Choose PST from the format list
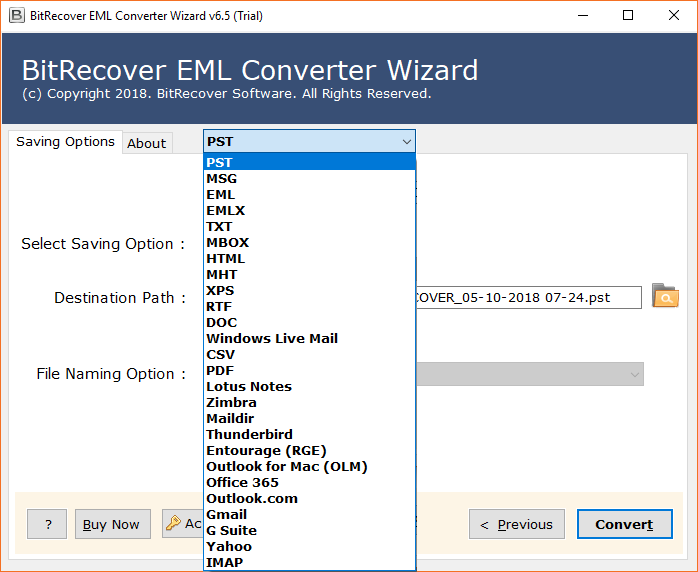The height and width of the screenshot is (572, 698). click(x=309, y=162)
